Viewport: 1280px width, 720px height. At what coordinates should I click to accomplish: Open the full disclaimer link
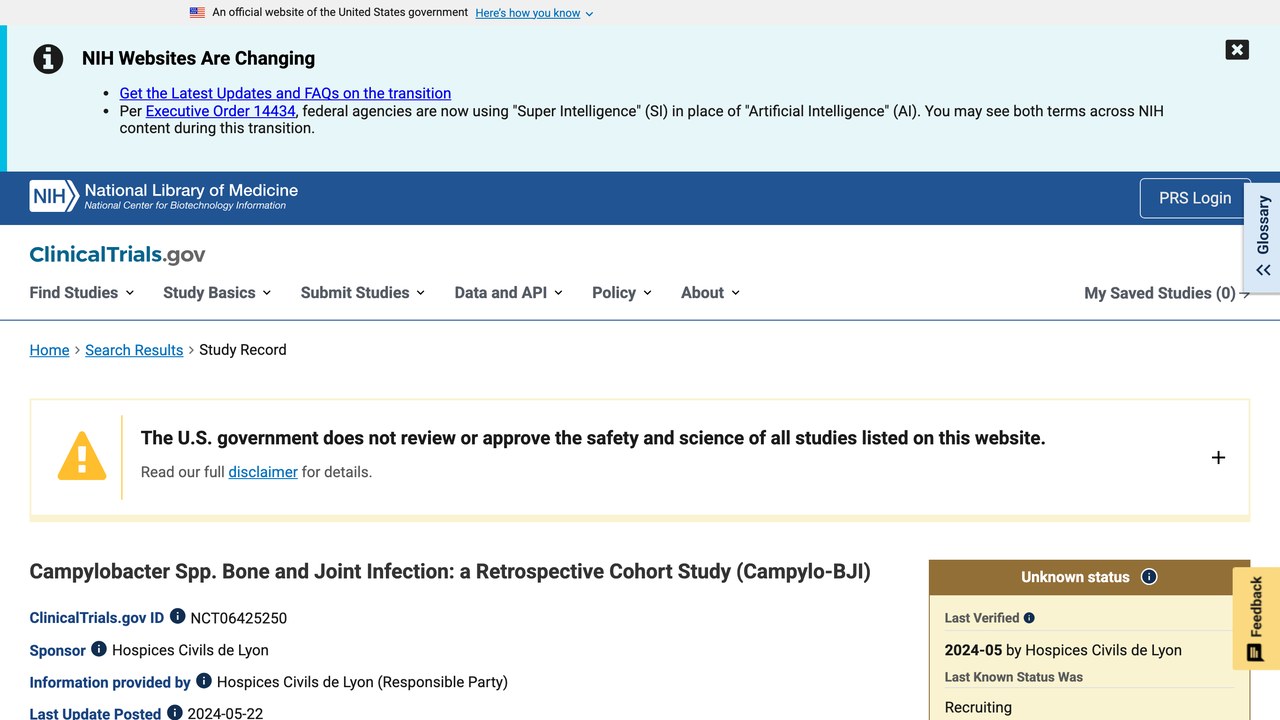point(263,472)
